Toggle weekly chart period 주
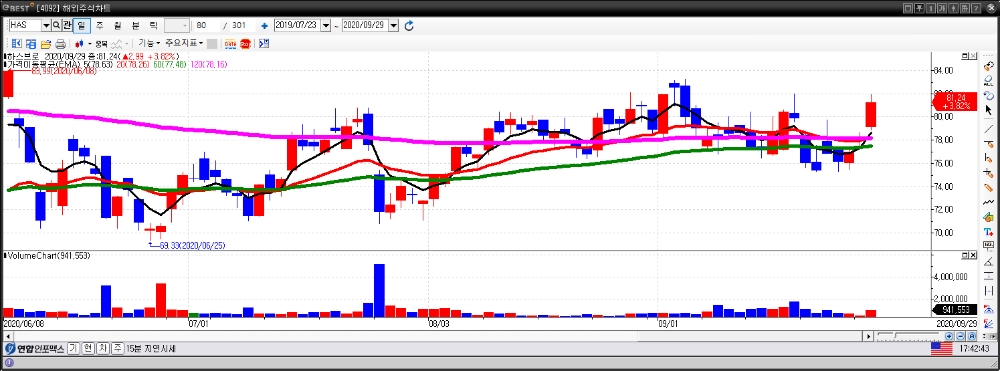The image size is (1000, 371). tap(99, 25)
